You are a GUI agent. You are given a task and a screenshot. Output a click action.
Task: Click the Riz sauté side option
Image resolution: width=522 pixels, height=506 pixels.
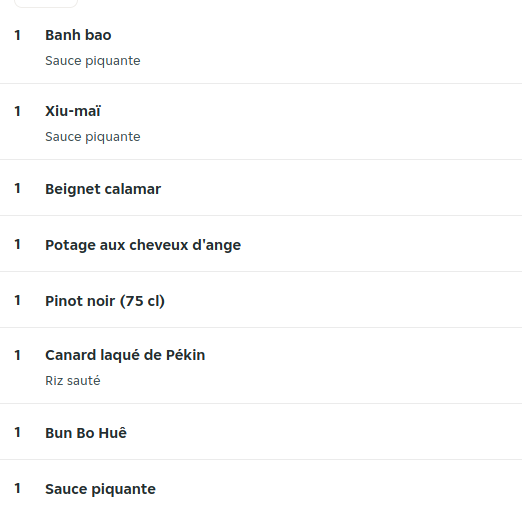73,381
